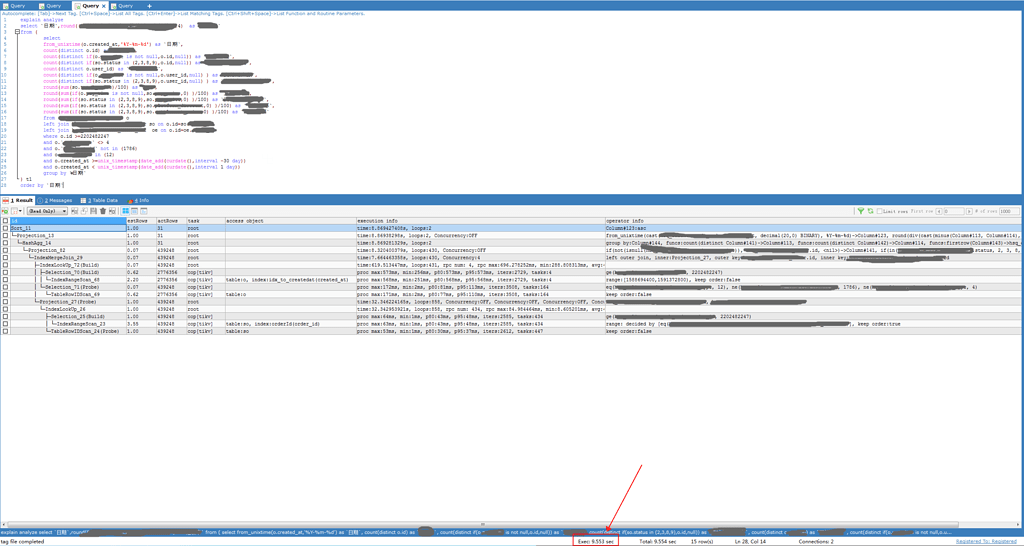Collapse the 'from (' code fold
The width and height of the screenshot is (1024, 546).
click(17, 32)
